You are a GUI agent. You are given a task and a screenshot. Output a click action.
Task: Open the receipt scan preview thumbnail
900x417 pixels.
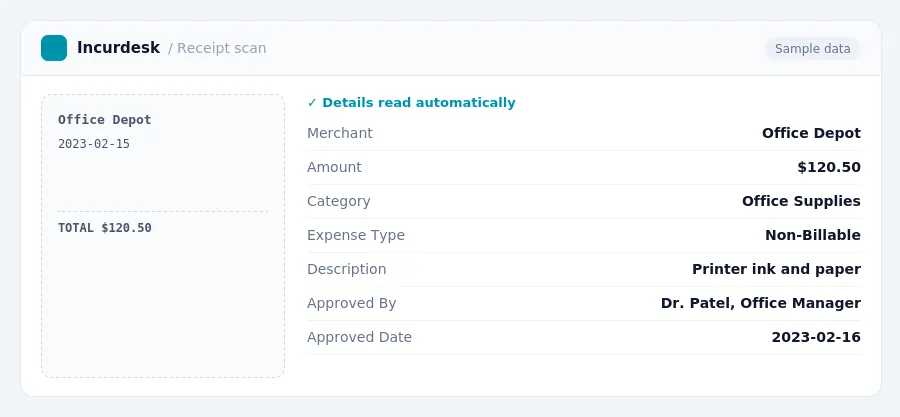click(x=163, y=236)
